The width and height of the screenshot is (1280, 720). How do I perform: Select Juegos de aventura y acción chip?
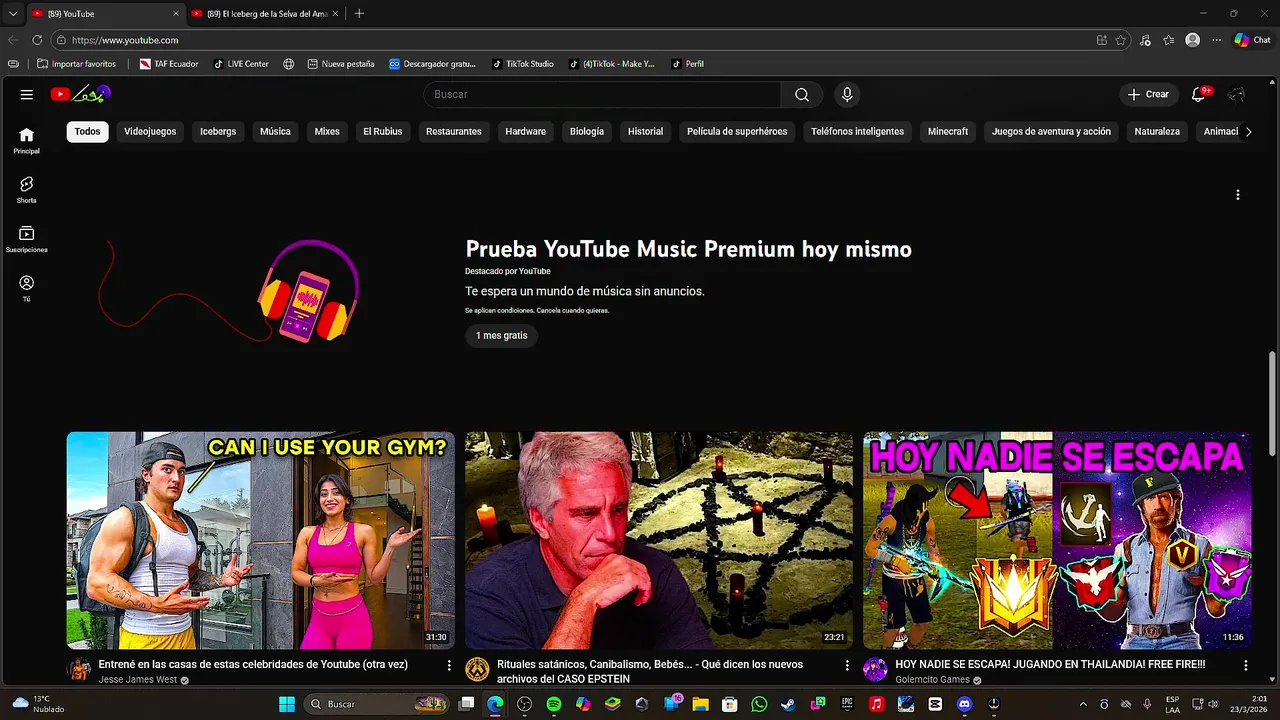1051,132
